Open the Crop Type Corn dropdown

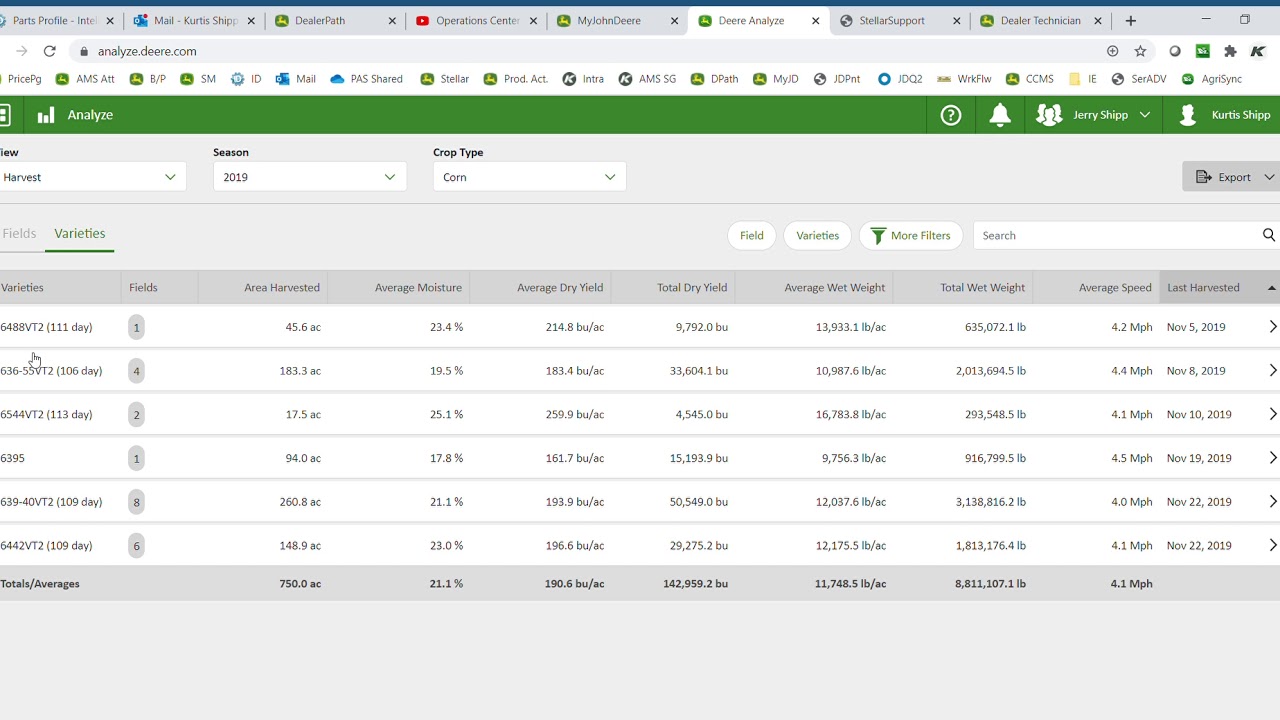(530, 177)
